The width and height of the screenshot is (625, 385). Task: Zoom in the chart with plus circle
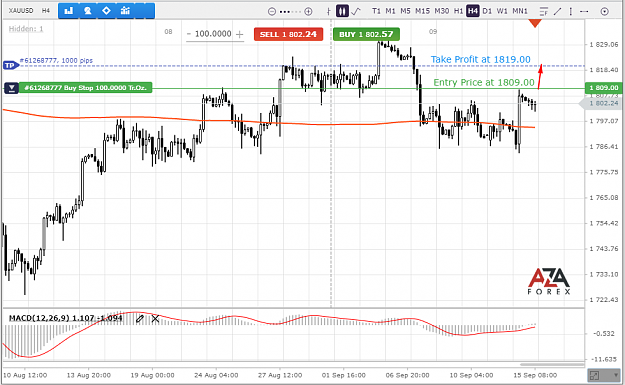(308, 12)
